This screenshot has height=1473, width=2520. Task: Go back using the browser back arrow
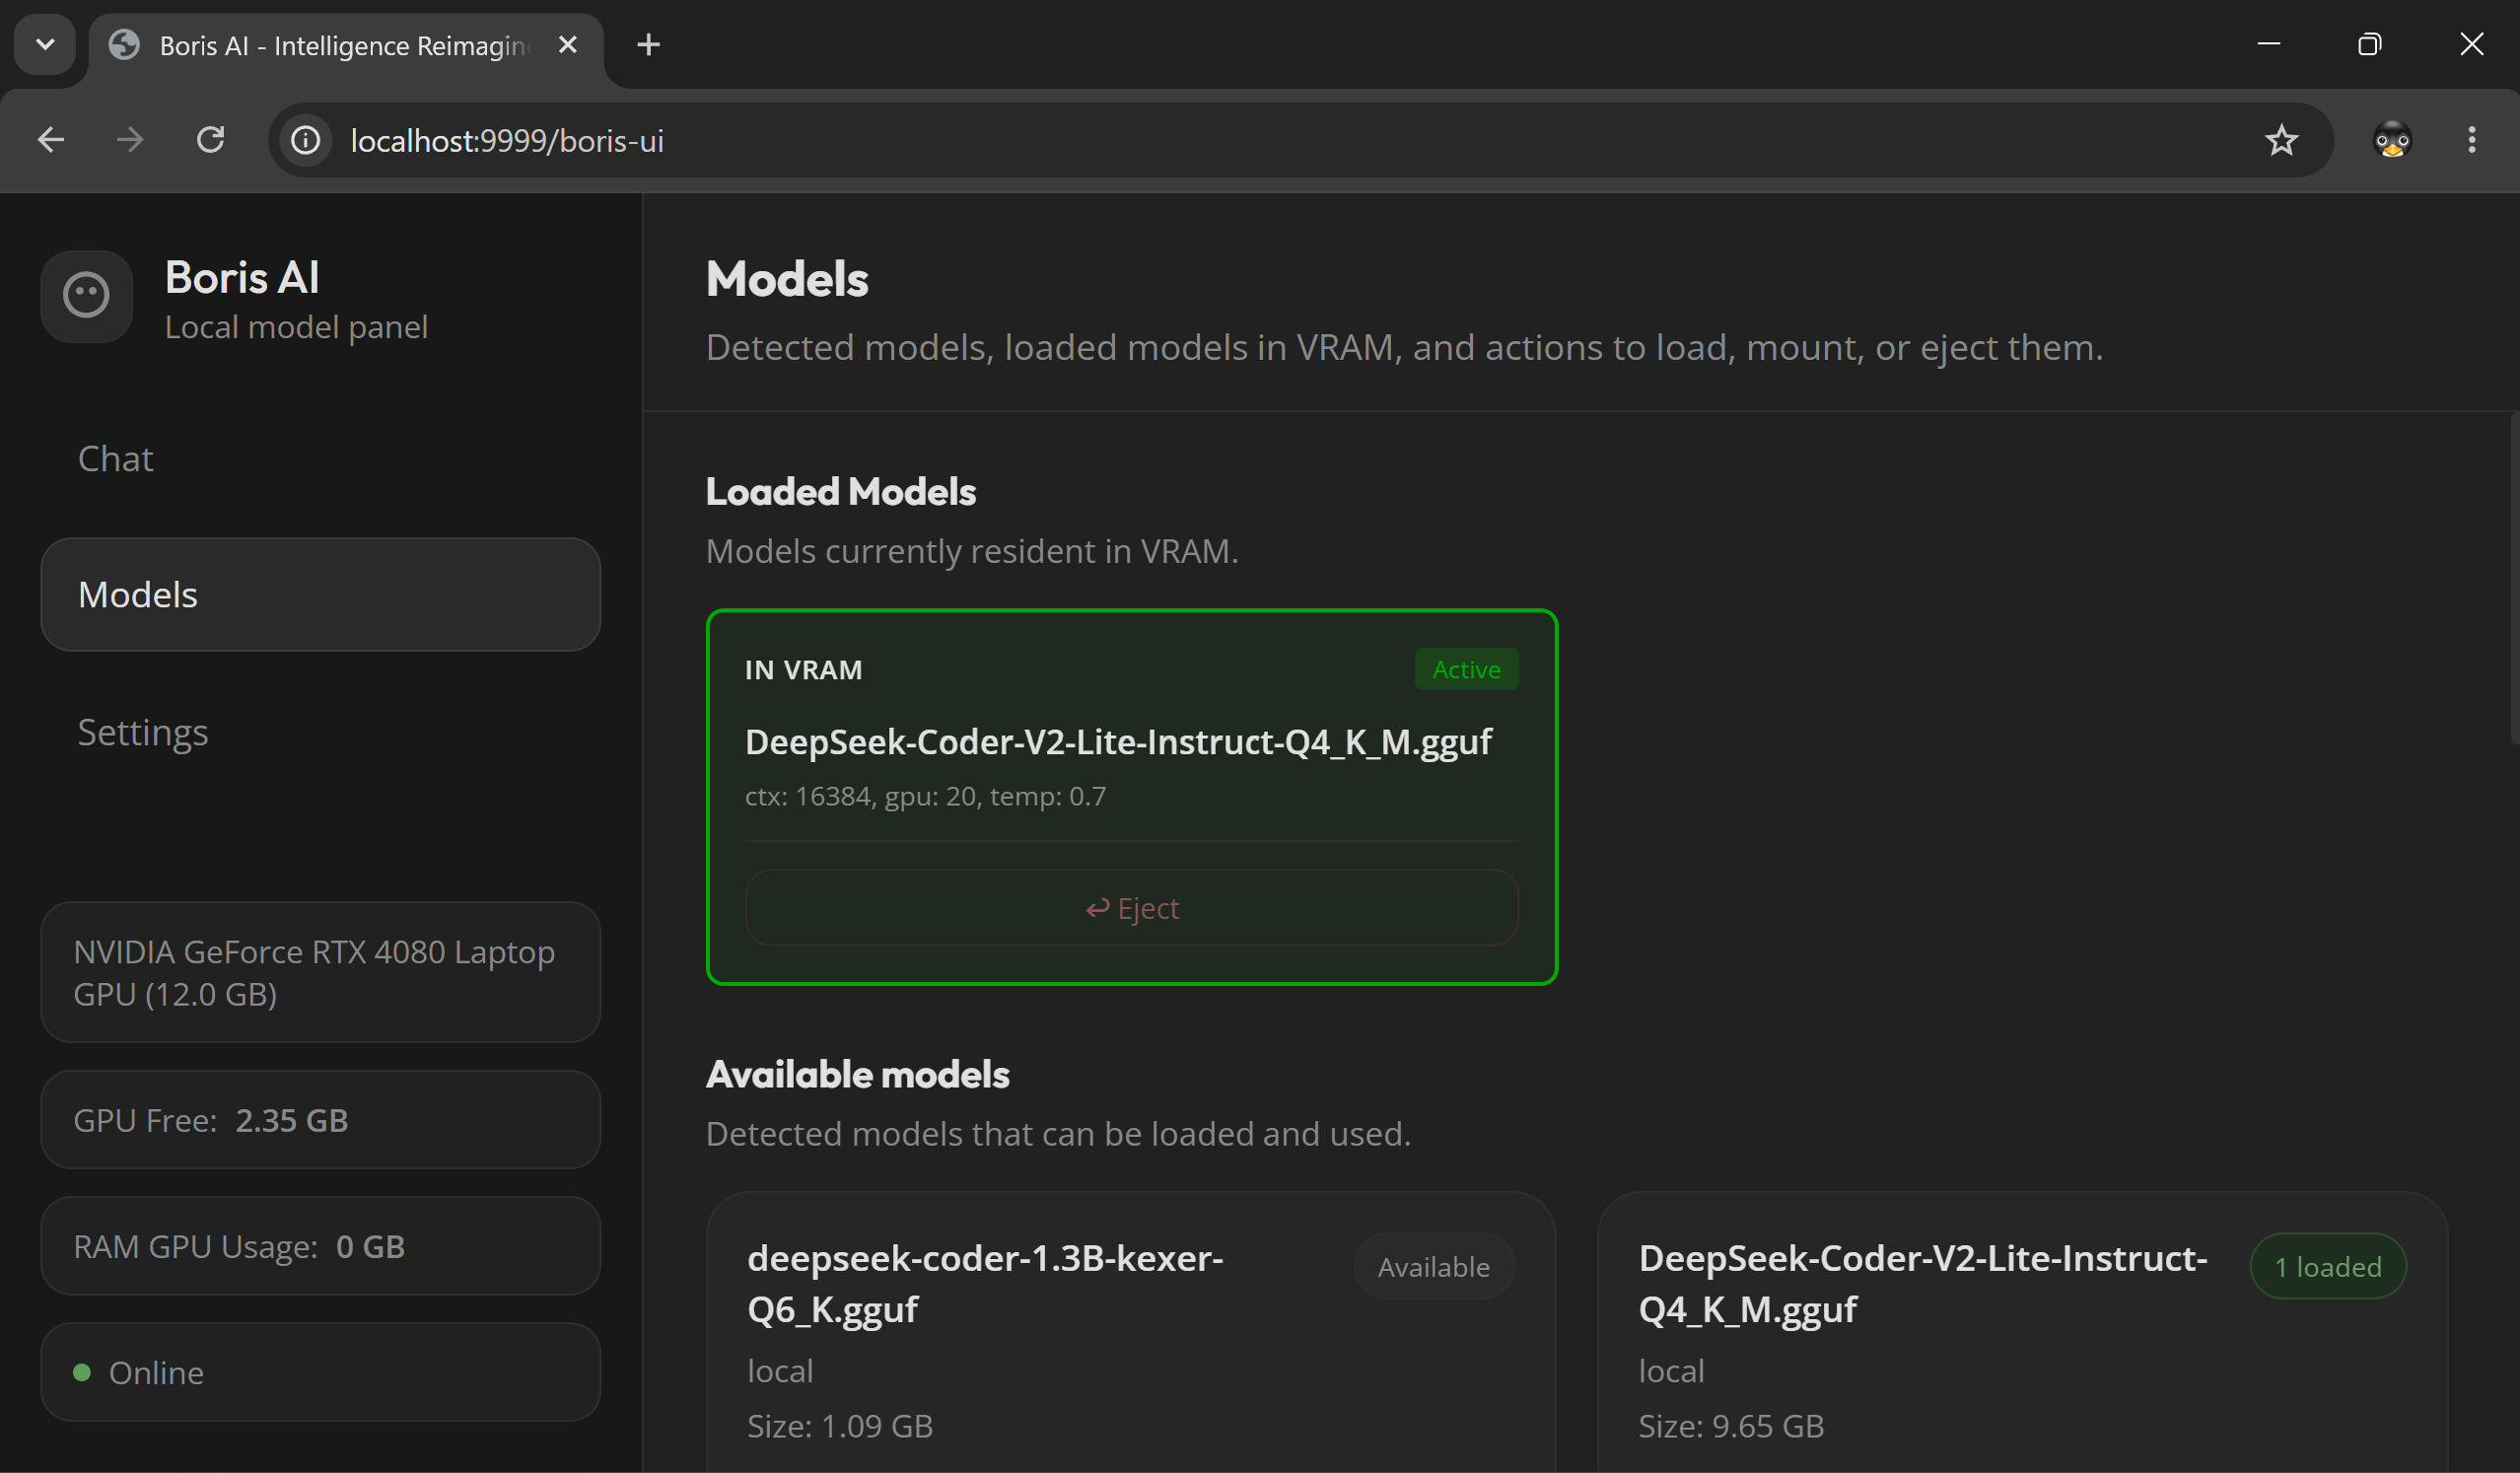click(51, 140)
